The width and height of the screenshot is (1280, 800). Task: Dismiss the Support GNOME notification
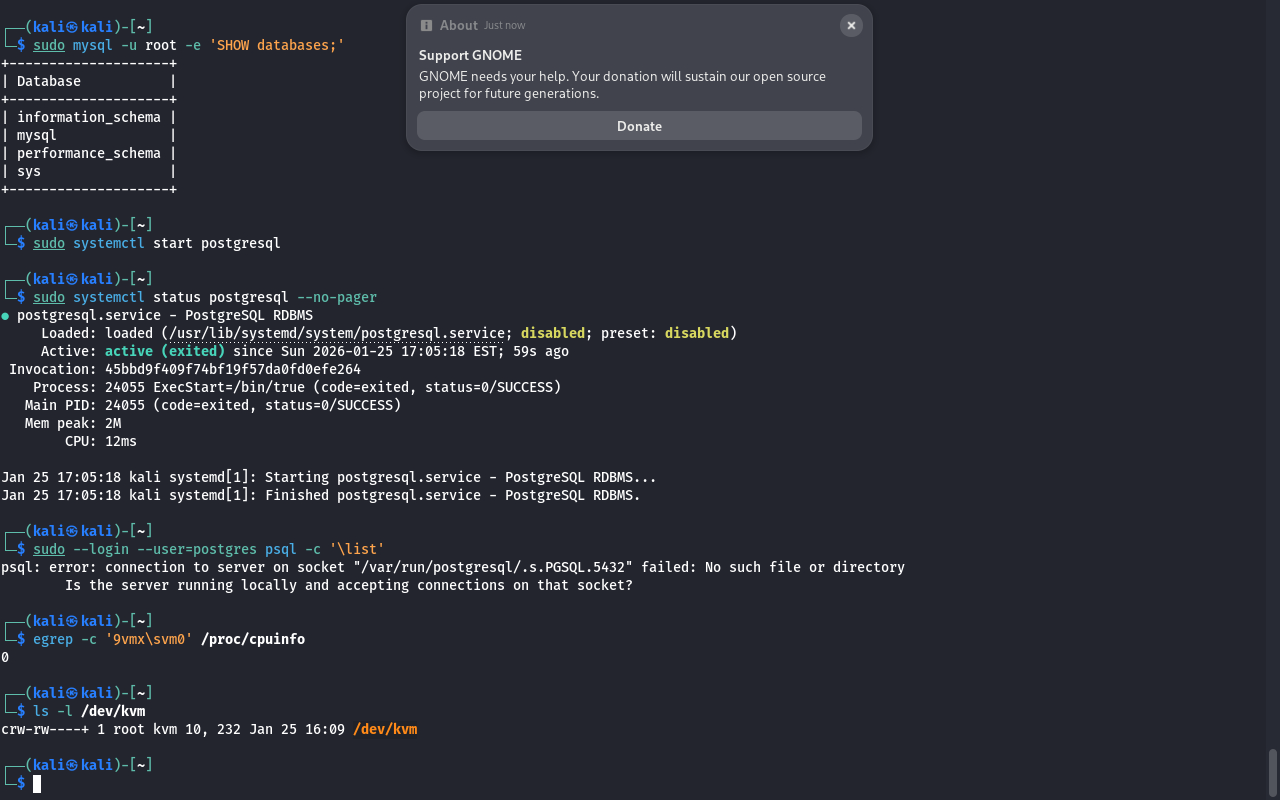point(851,26)
